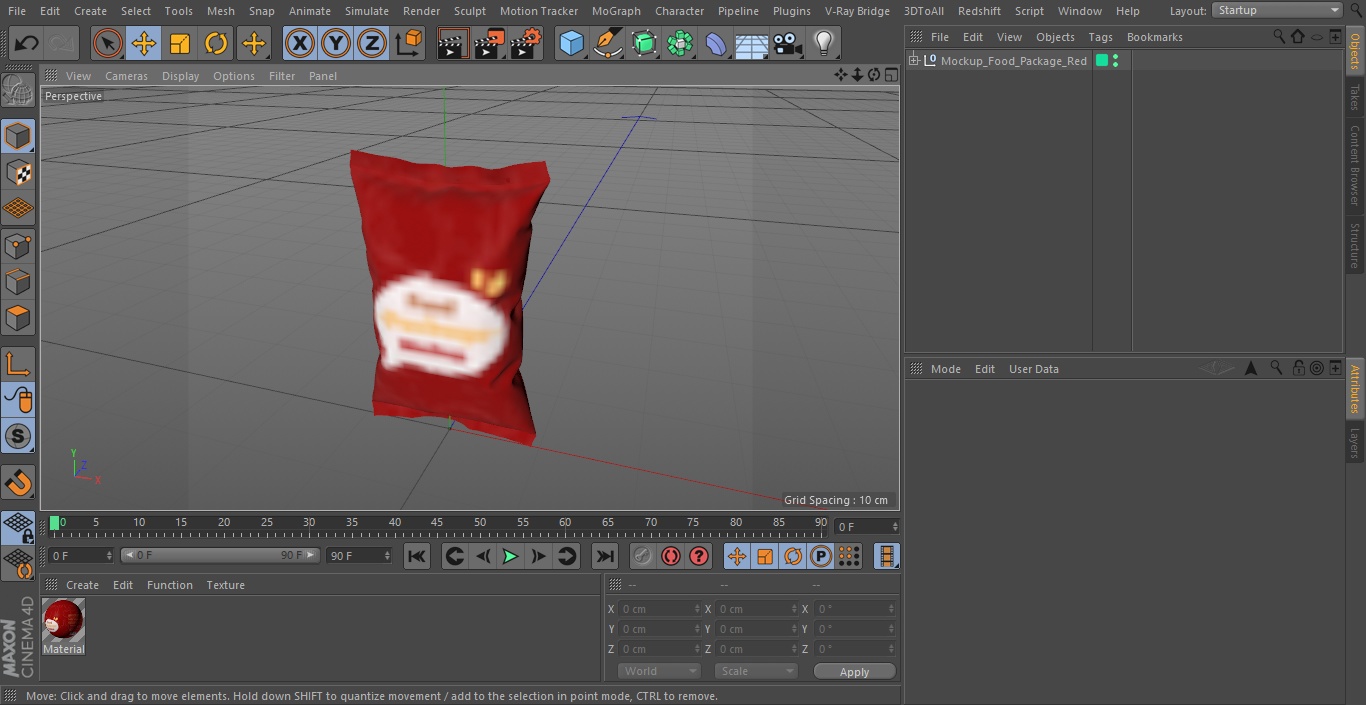Open the Deformer bend icon
Screen dimensions: 1366x705
[x=716, y=43]
